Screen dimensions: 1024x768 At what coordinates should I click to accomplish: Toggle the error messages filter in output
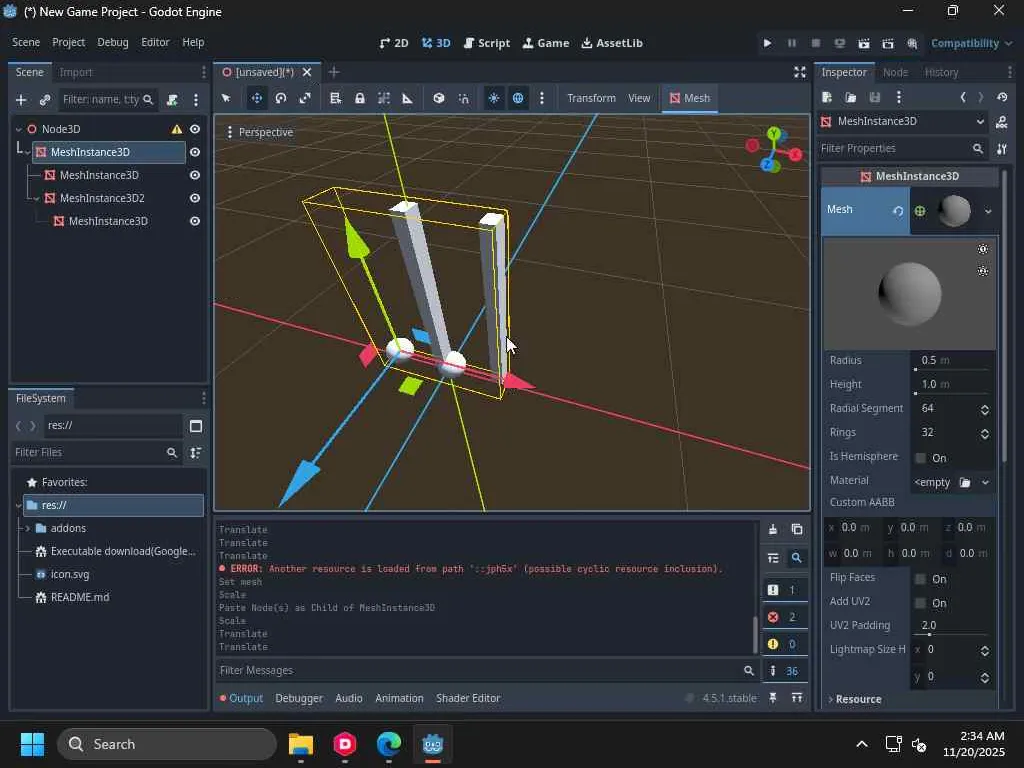pos(783,617)
